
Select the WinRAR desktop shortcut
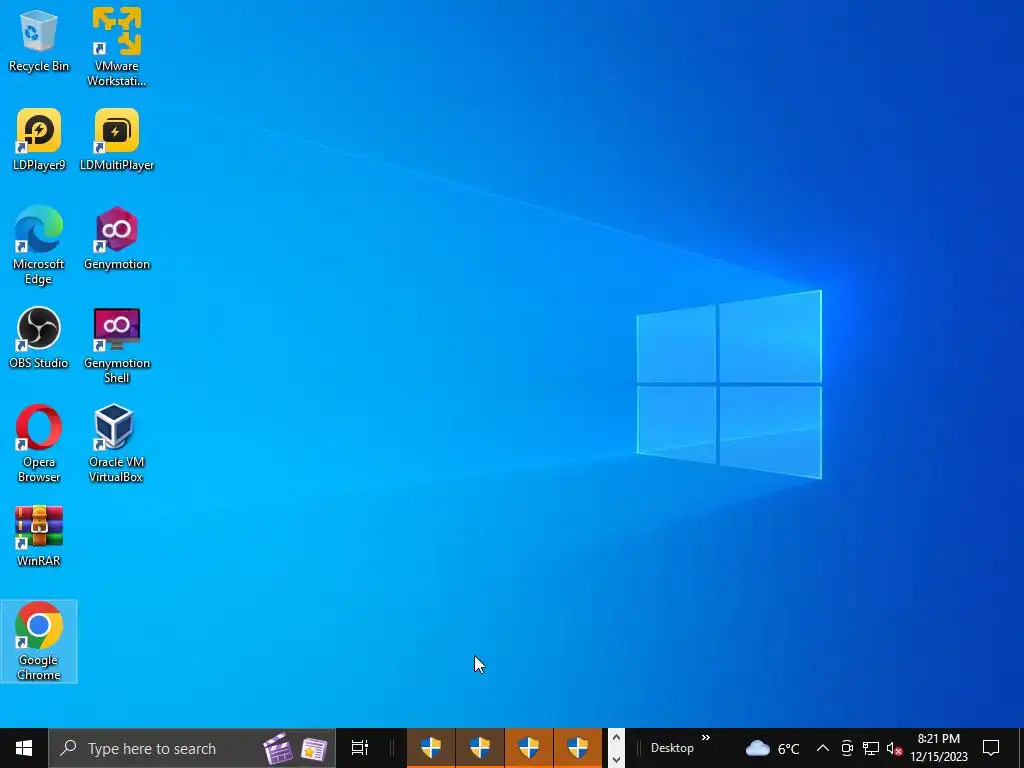pyautogui.click(x=39, y=536)
